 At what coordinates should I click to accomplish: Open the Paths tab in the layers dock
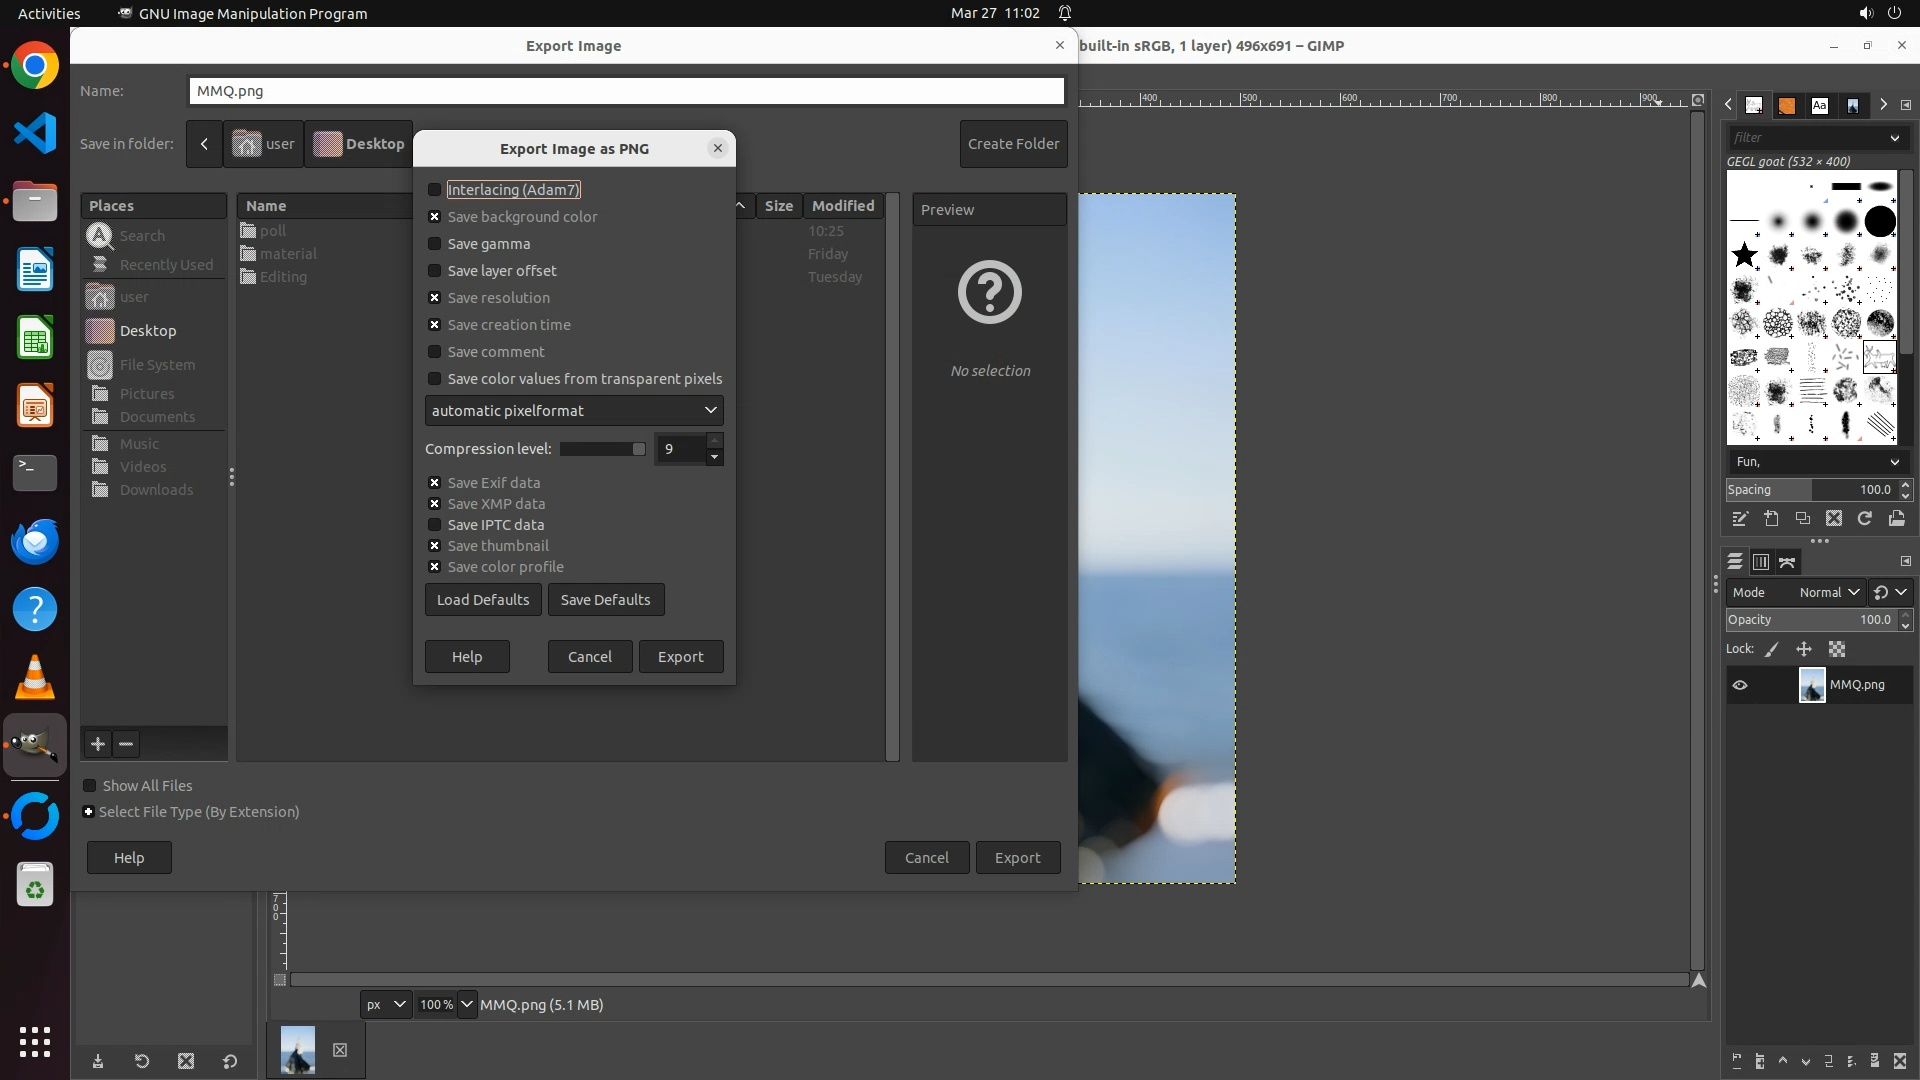(x=1787, y=563)
